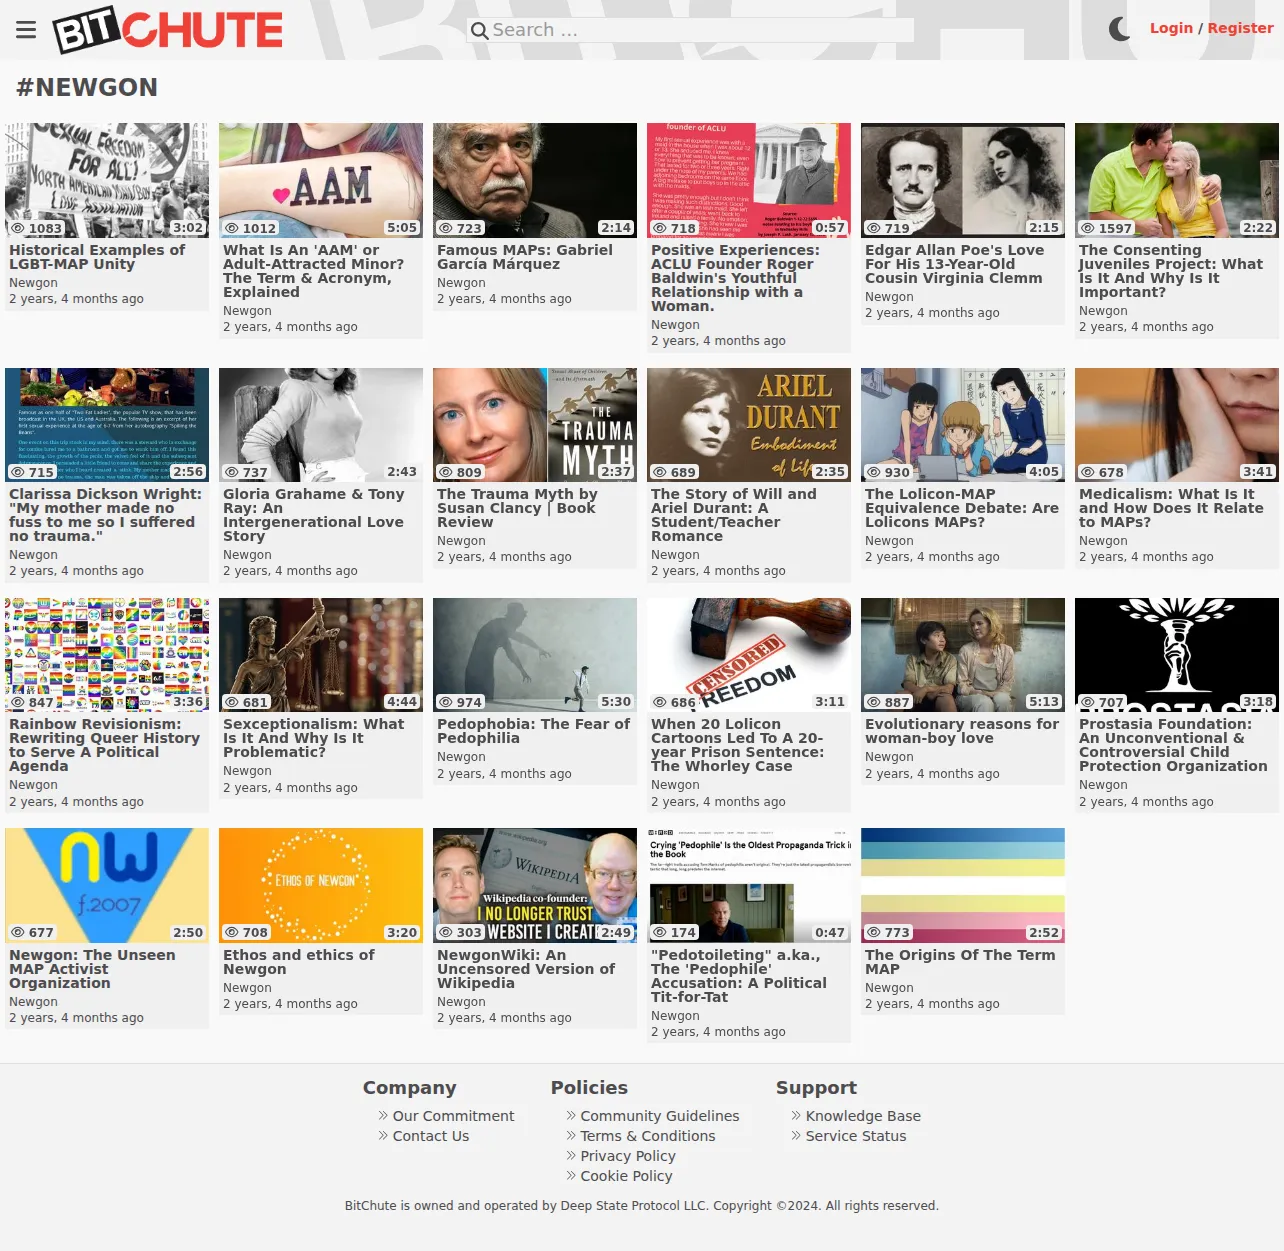Open the Our Commitment footer link
The width and height of the screenshot is (1284, 1251).
tap(453, 1116)
